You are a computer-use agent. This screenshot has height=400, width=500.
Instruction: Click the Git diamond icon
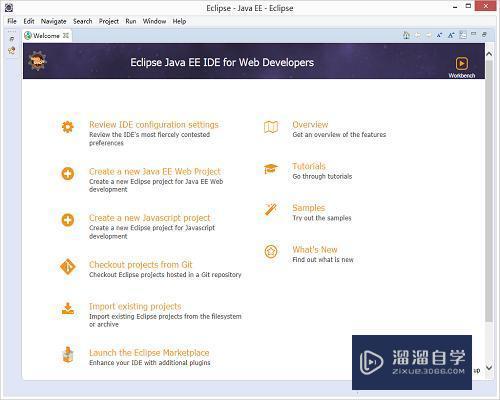(x=68, y=267)
